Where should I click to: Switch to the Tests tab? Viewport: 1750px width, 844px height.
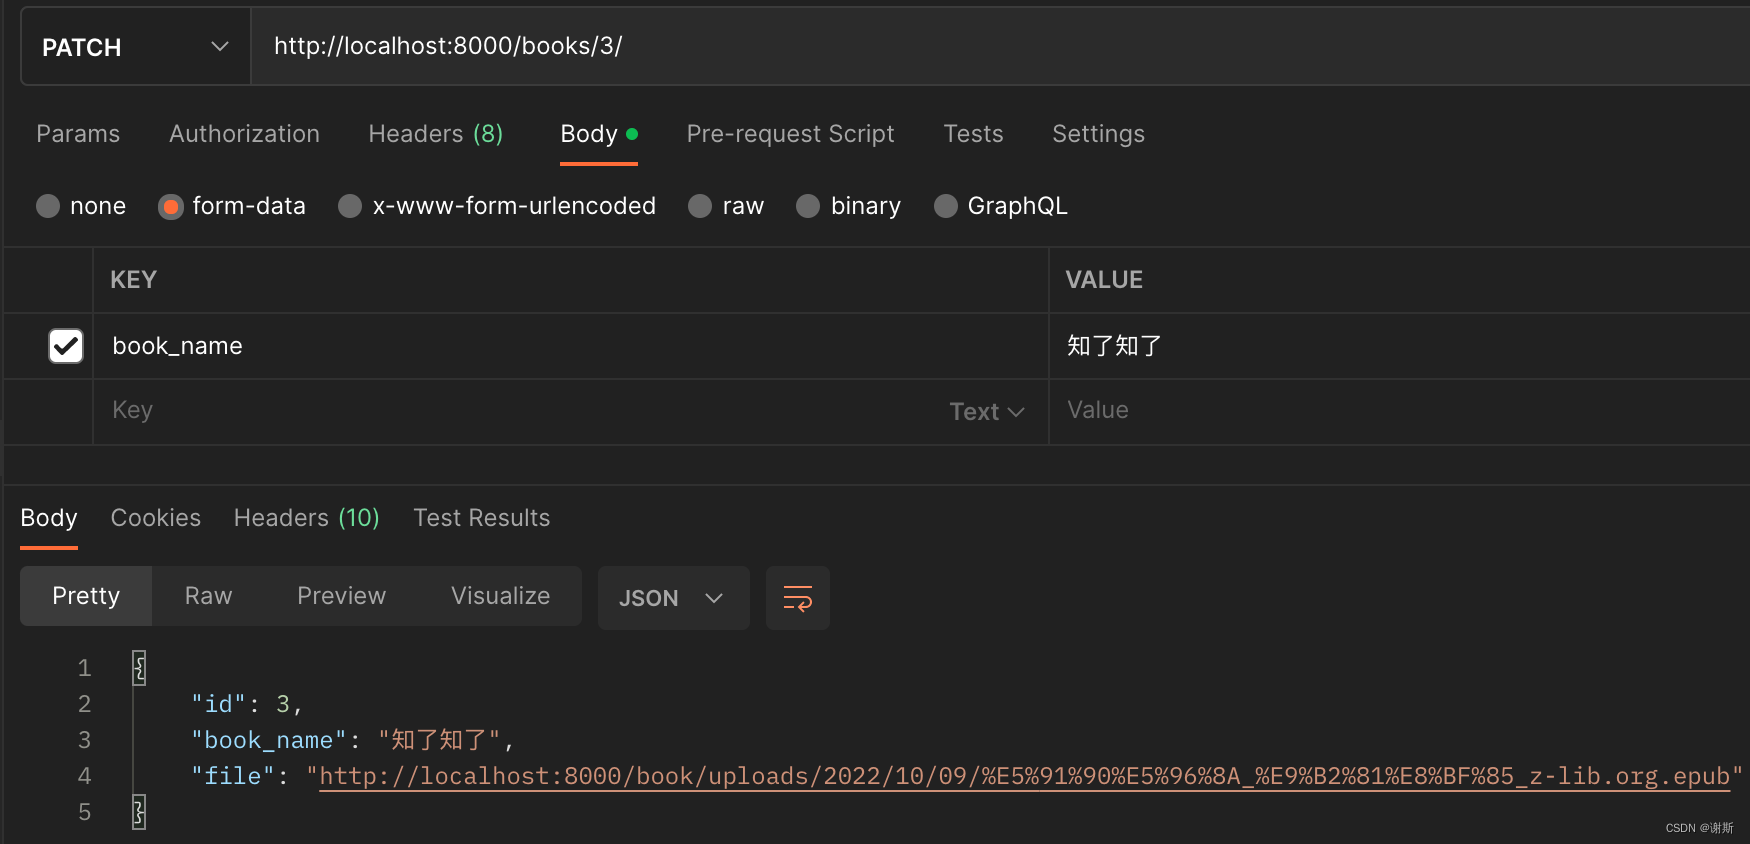tap(973, 134)
